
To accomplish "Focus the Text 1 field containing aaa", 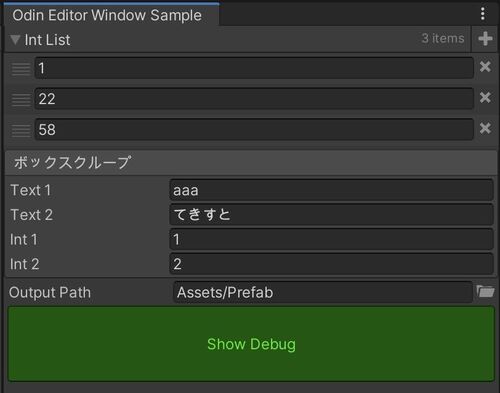I will (x=331, y=190).
